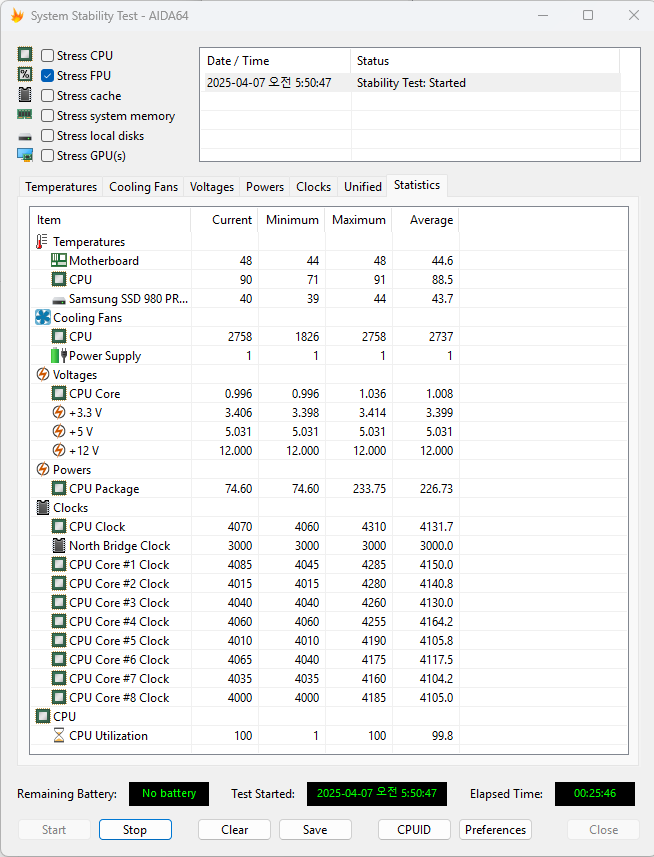Screen dimensions: 654x857
Task: Open Preferences
Action: coord(495,830)
